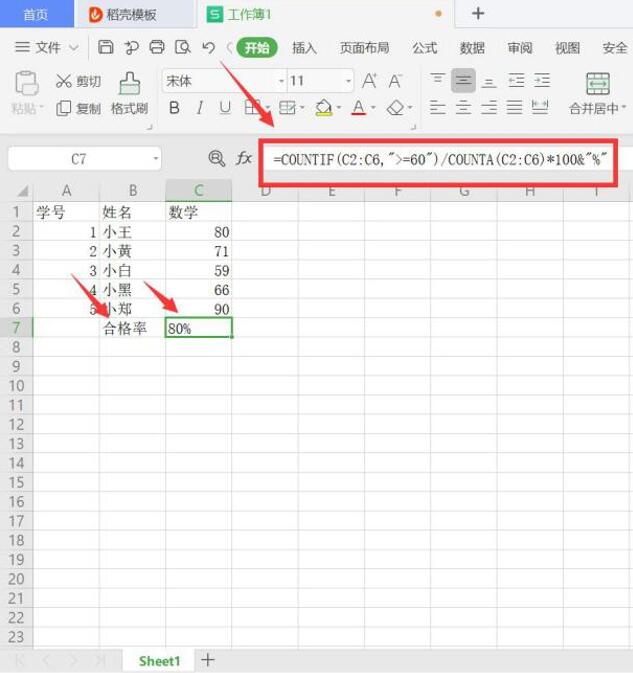
Task: Open the 插入 ribbon tab
Action: click(x=304, y=48)
